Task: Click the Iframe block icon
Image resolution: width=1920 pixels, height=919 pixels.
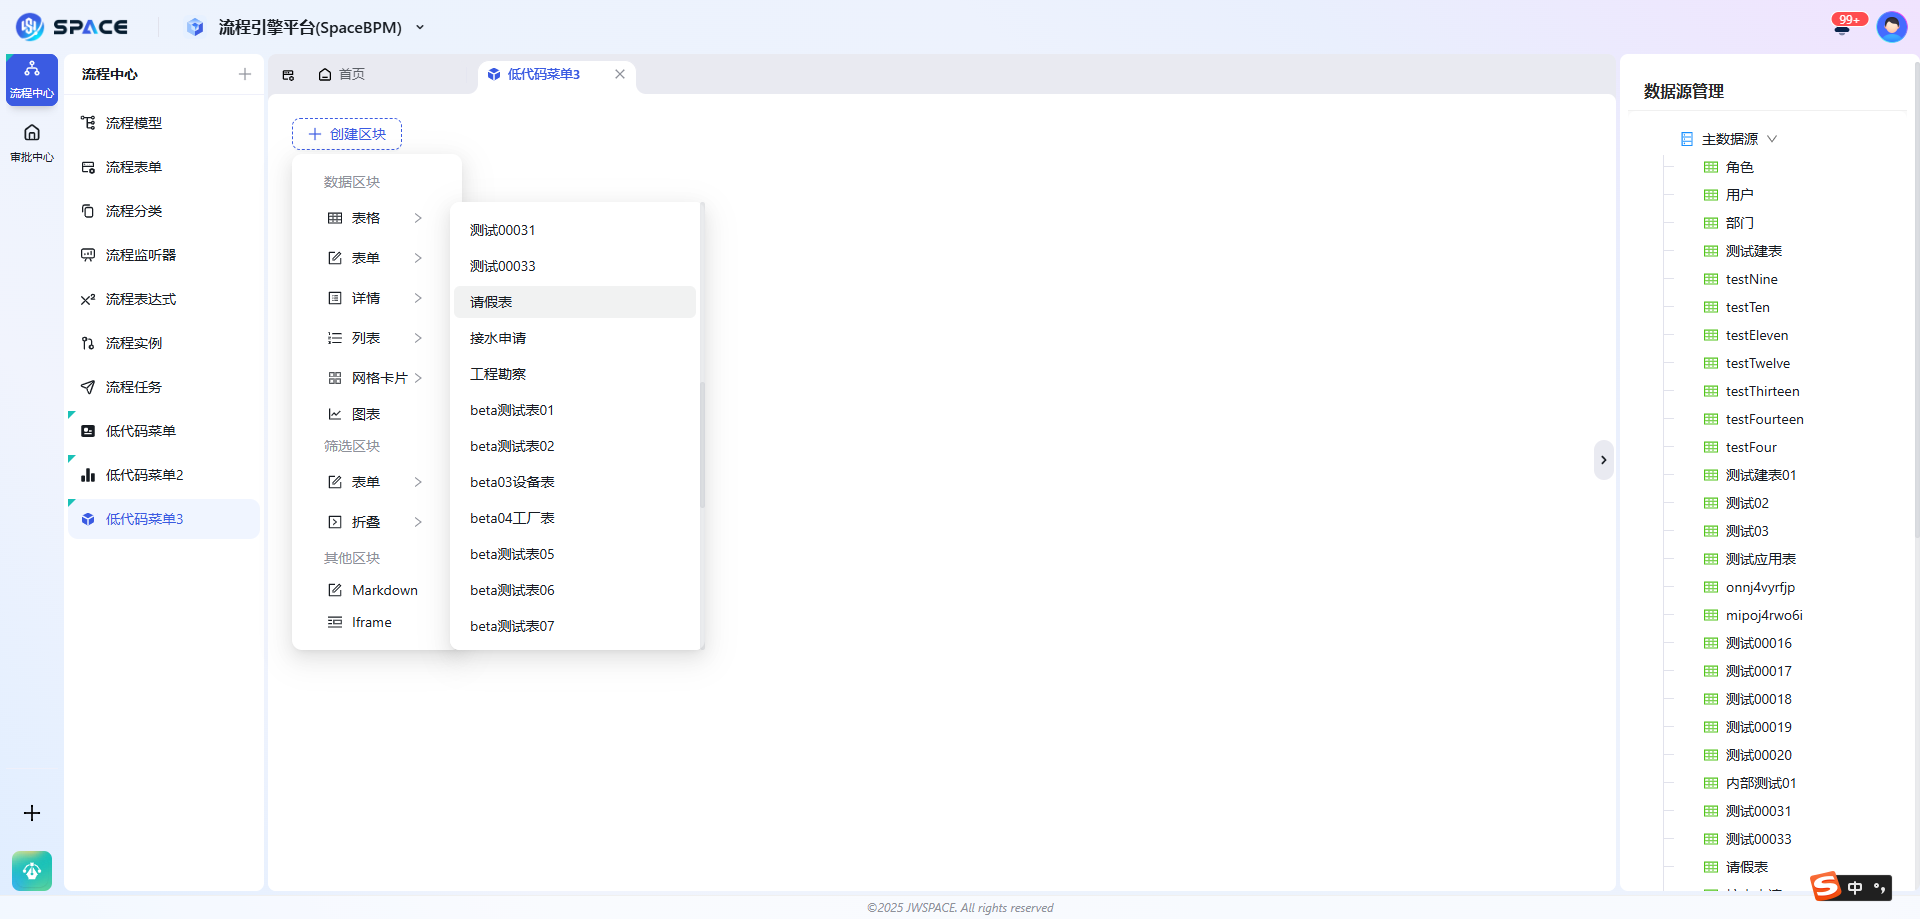Action: [x=335, y=622]
